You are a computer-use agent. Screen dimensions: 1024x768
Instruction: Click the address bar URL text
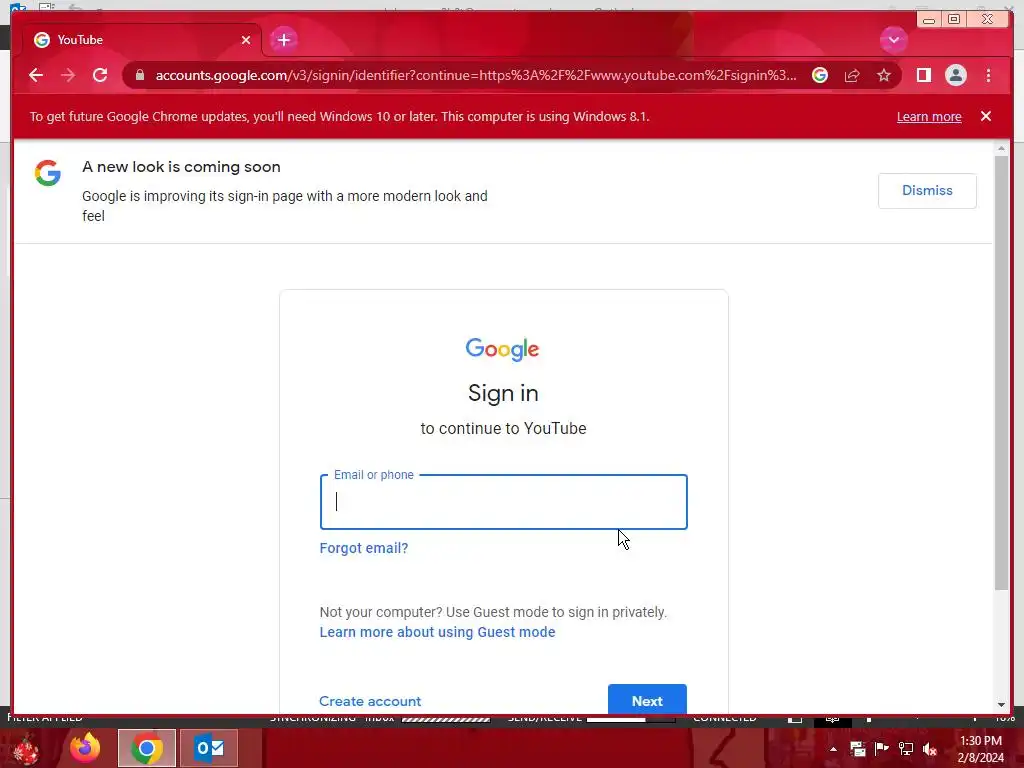[x=475, y=75]
